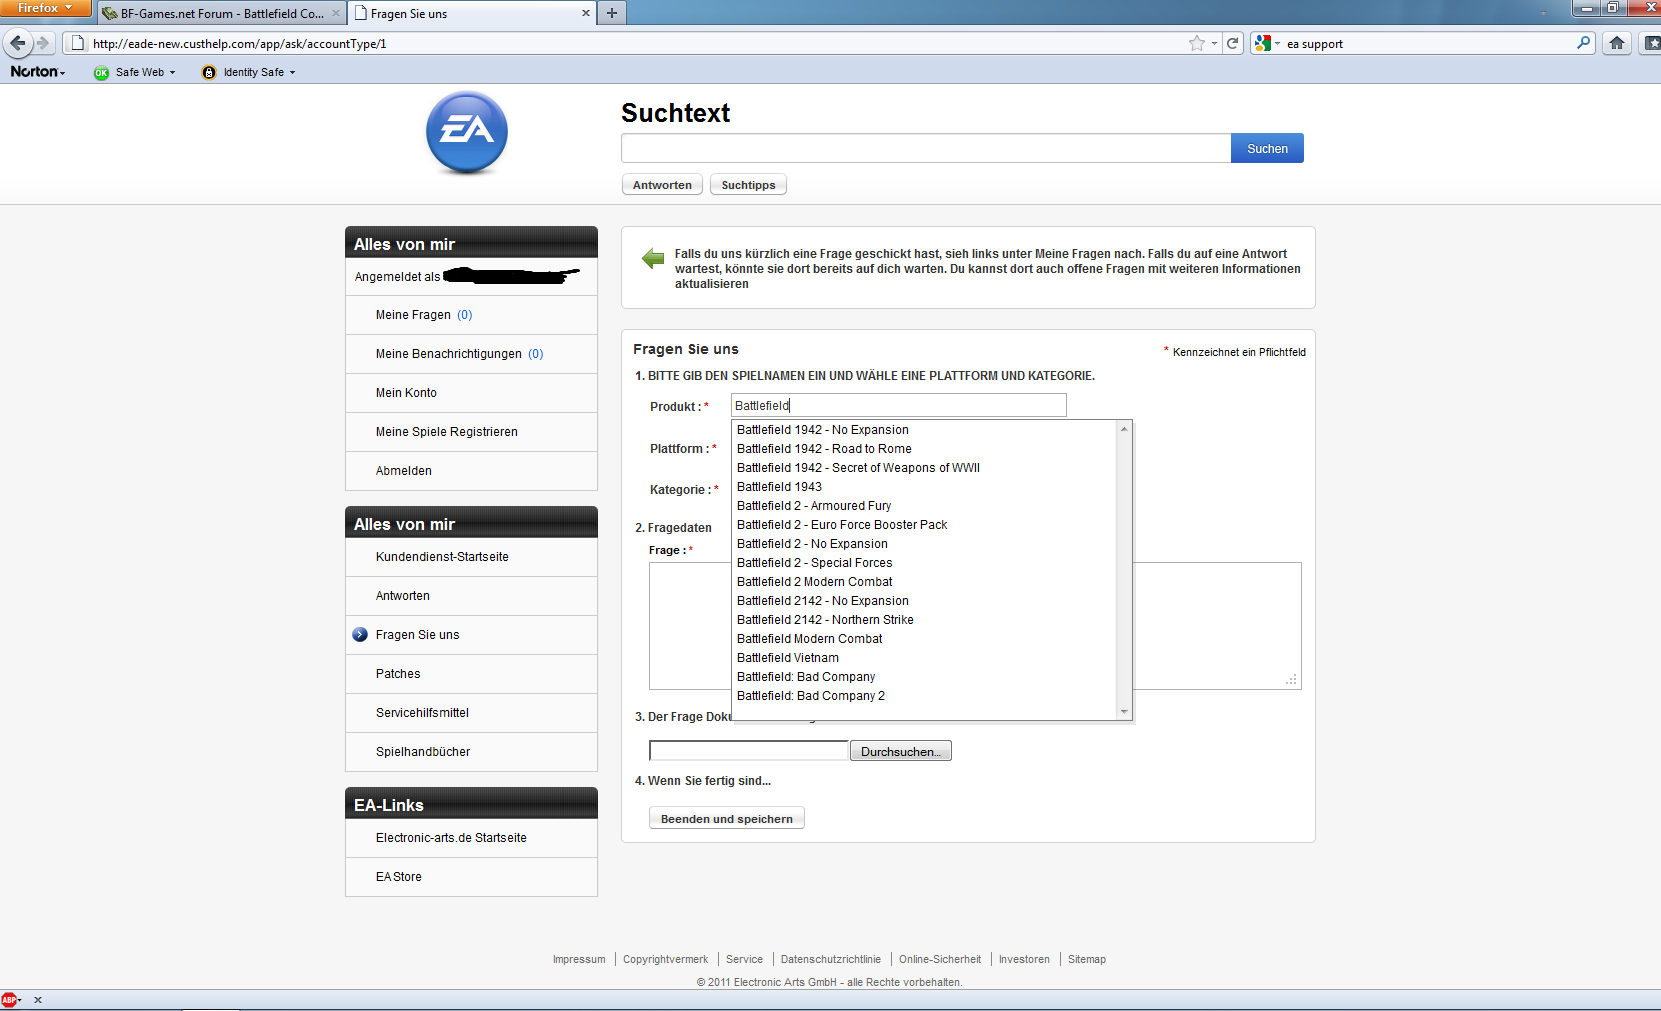
Task: Open Adblock Plus icon in status bar
Action: (9, 1000)
